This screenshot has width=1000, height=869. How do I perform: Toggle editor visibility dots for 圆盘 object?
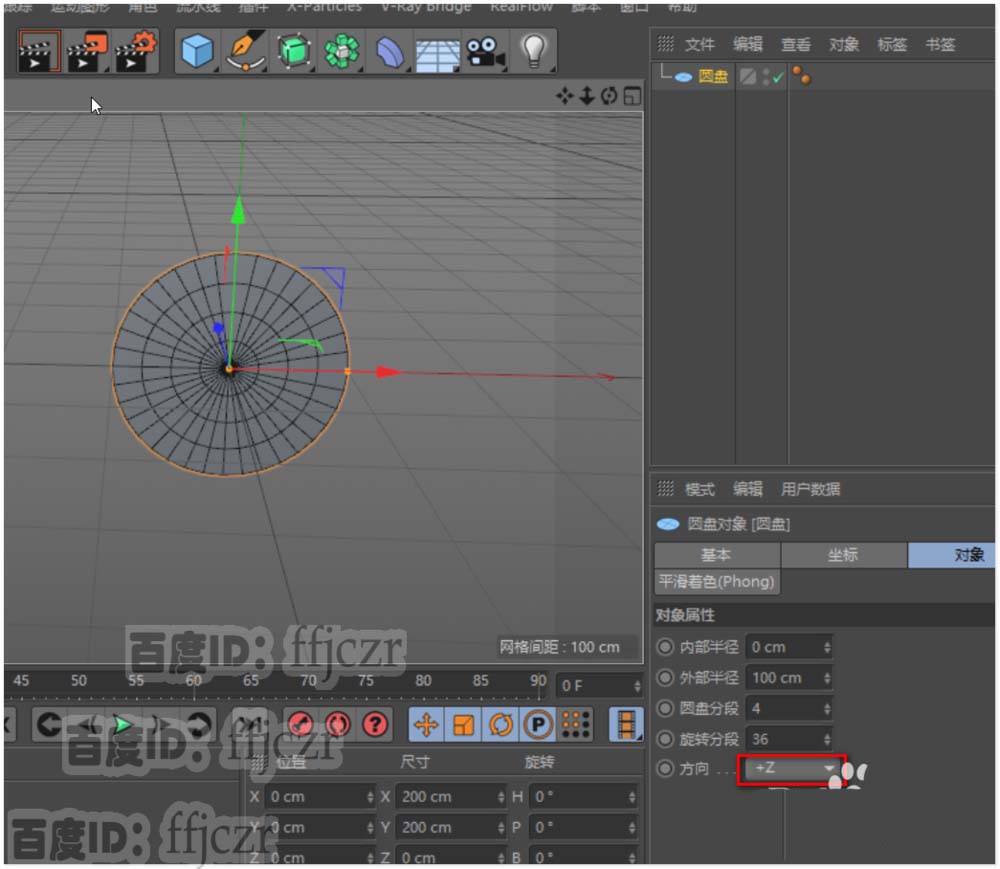pos(766,77)
